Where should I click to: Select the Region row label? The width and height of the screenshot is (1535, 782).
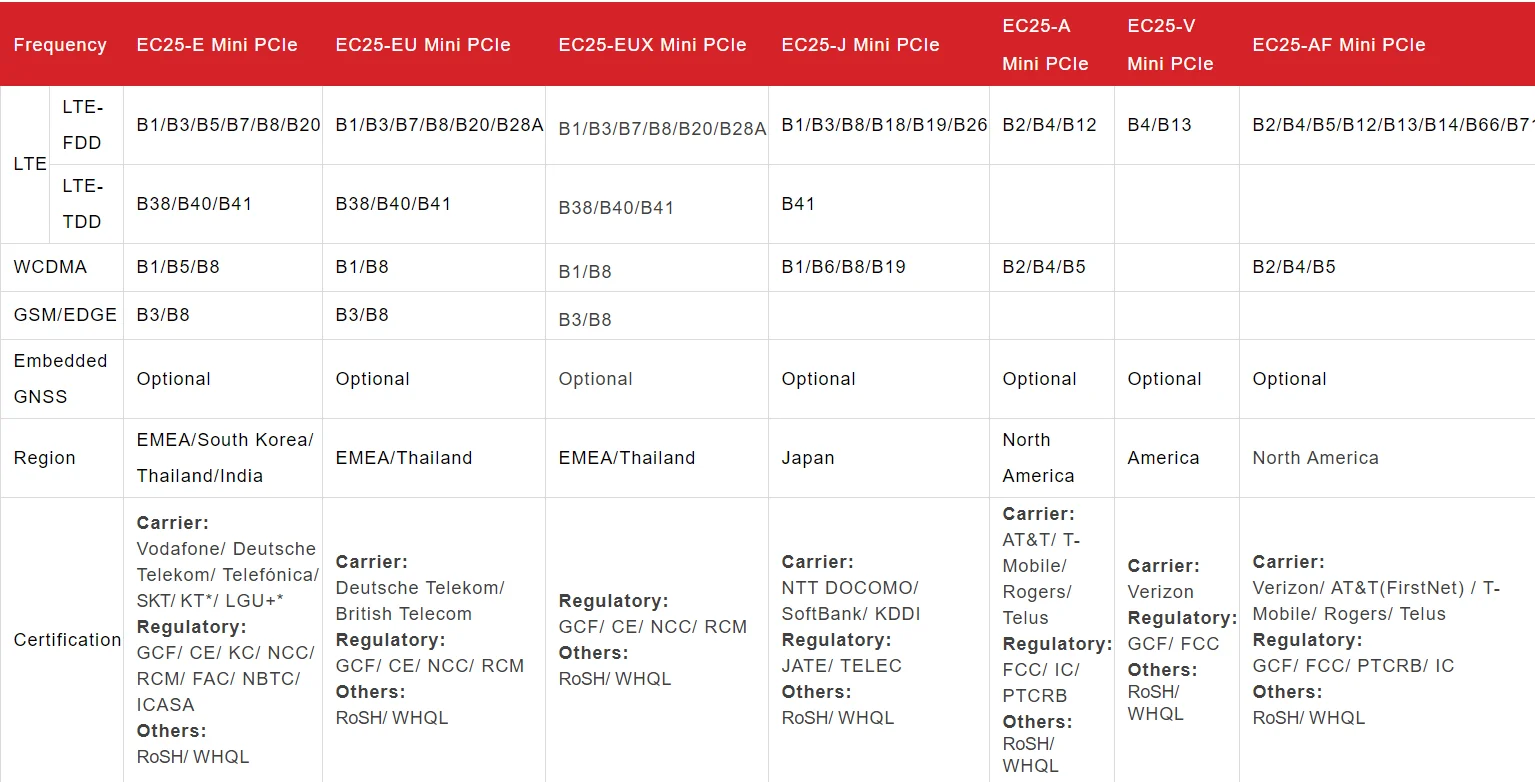44,458
